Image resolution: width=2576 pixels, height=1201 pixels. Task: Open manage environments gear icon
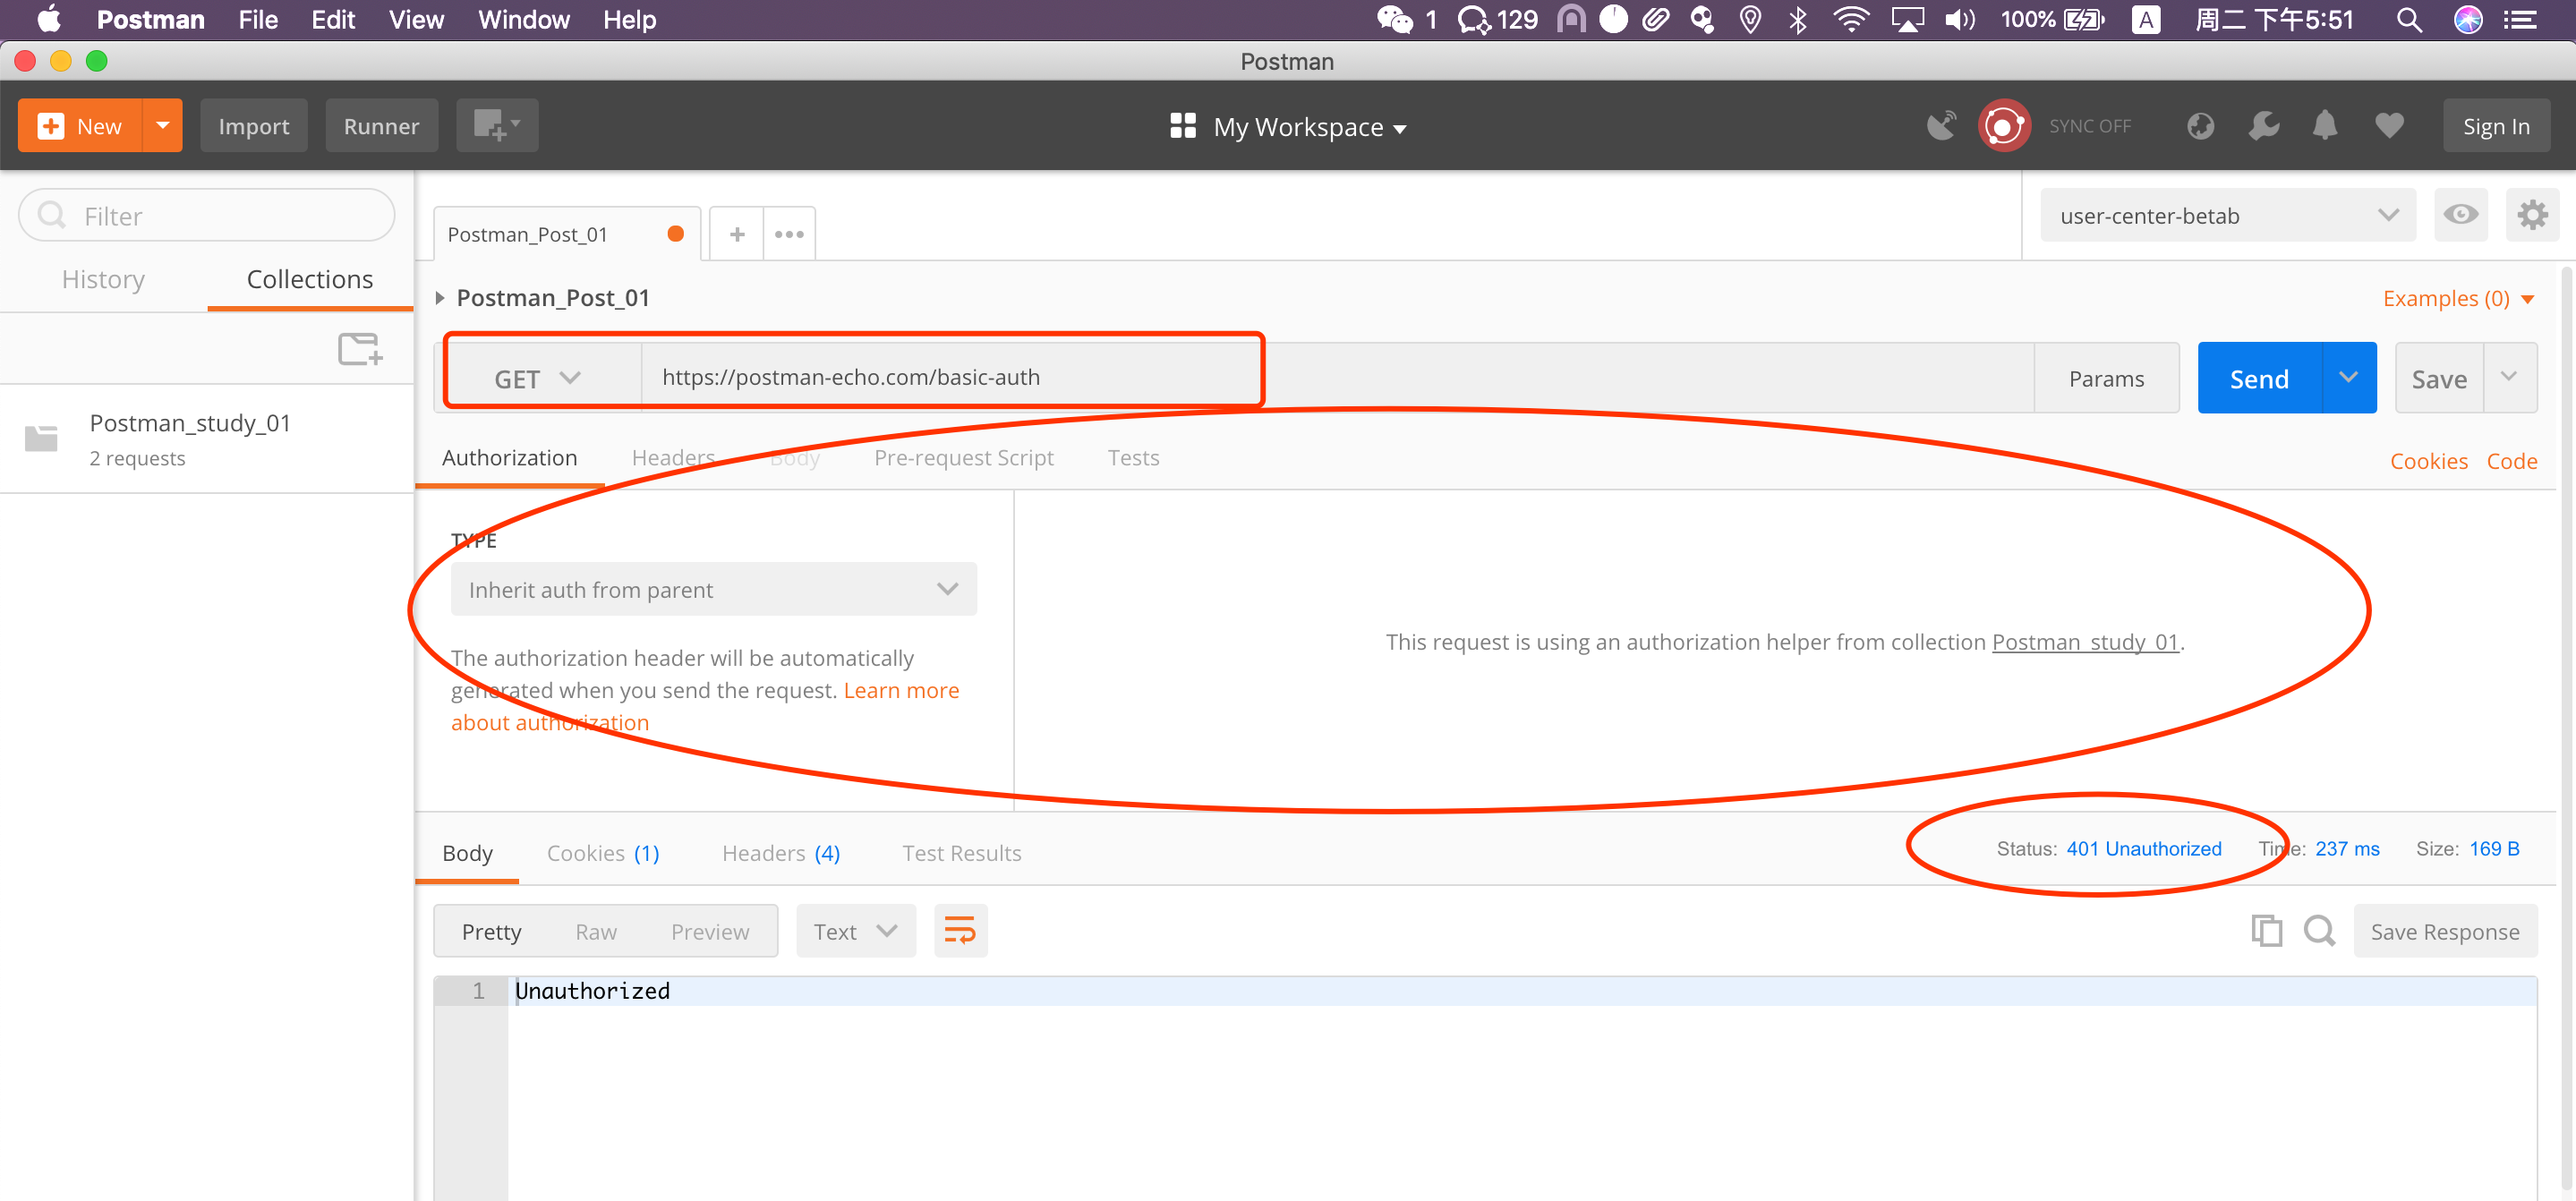(x=2532, y=214)
